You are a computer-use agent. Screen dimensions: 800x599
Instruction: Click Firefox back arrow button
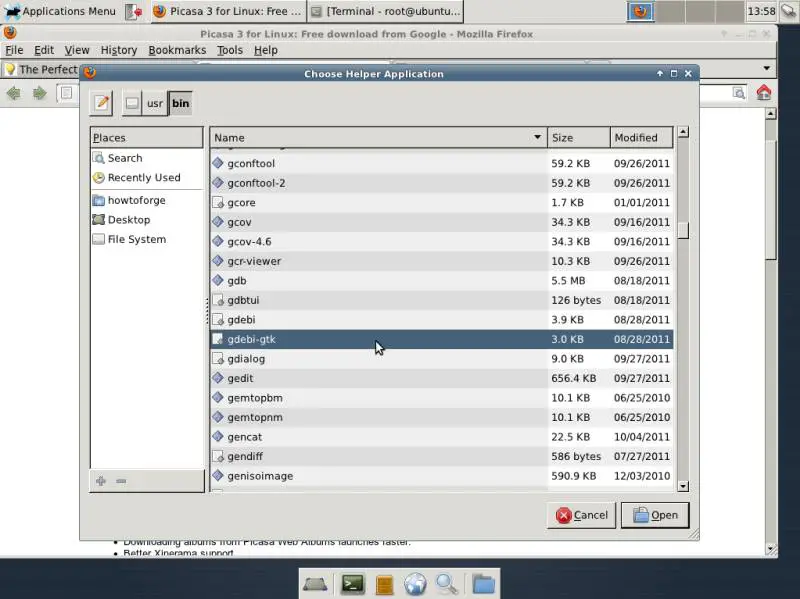(x=14, y=93)
